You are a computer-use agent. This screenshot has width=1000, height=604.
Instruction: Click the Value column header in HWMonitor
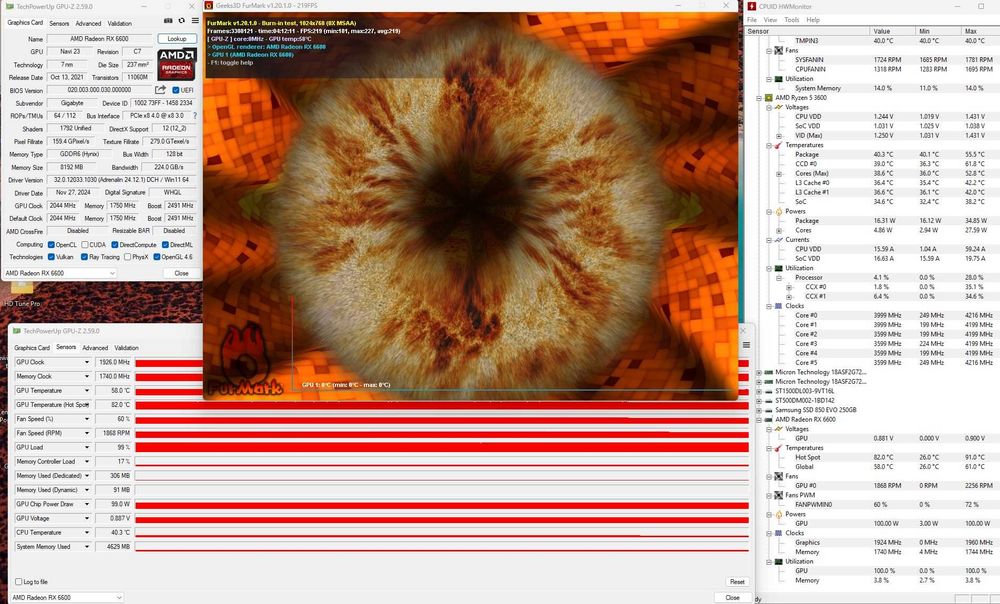(892, 31)
